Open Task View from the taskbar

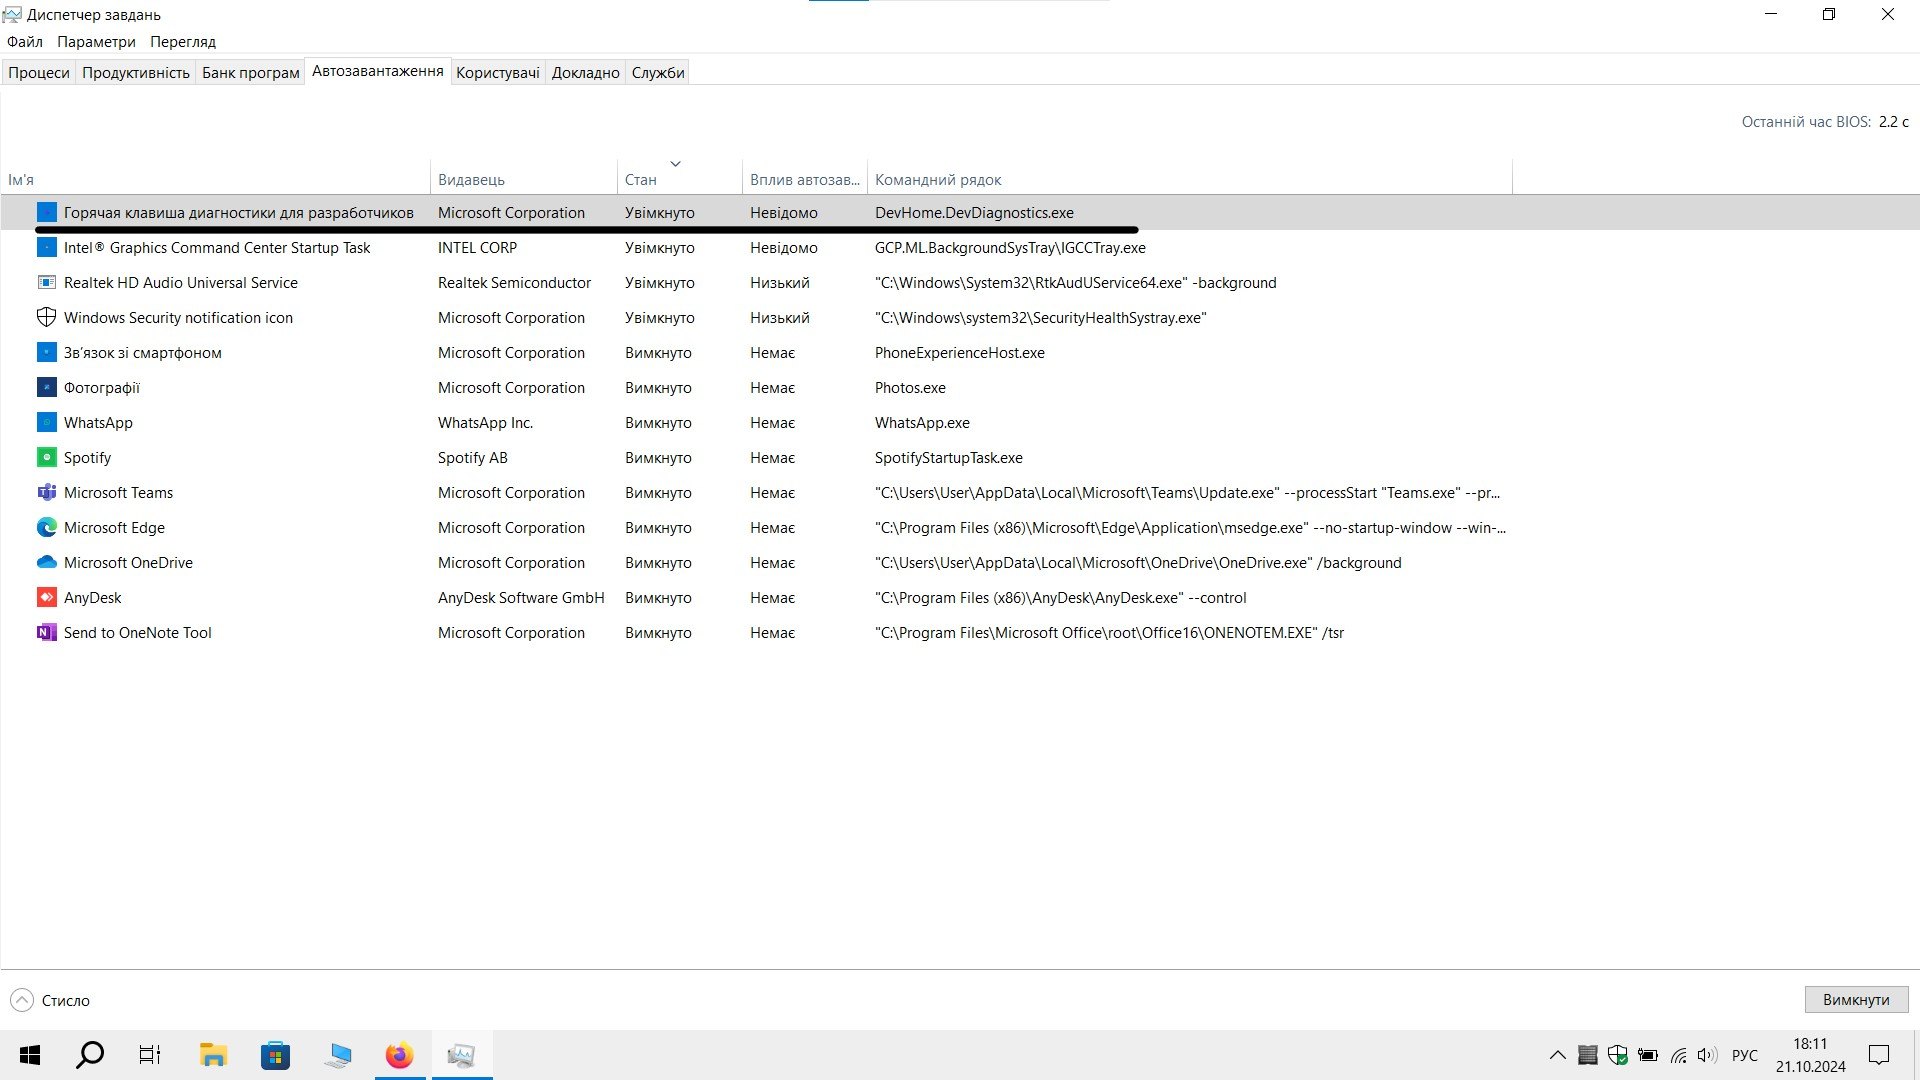point(150,1055)
